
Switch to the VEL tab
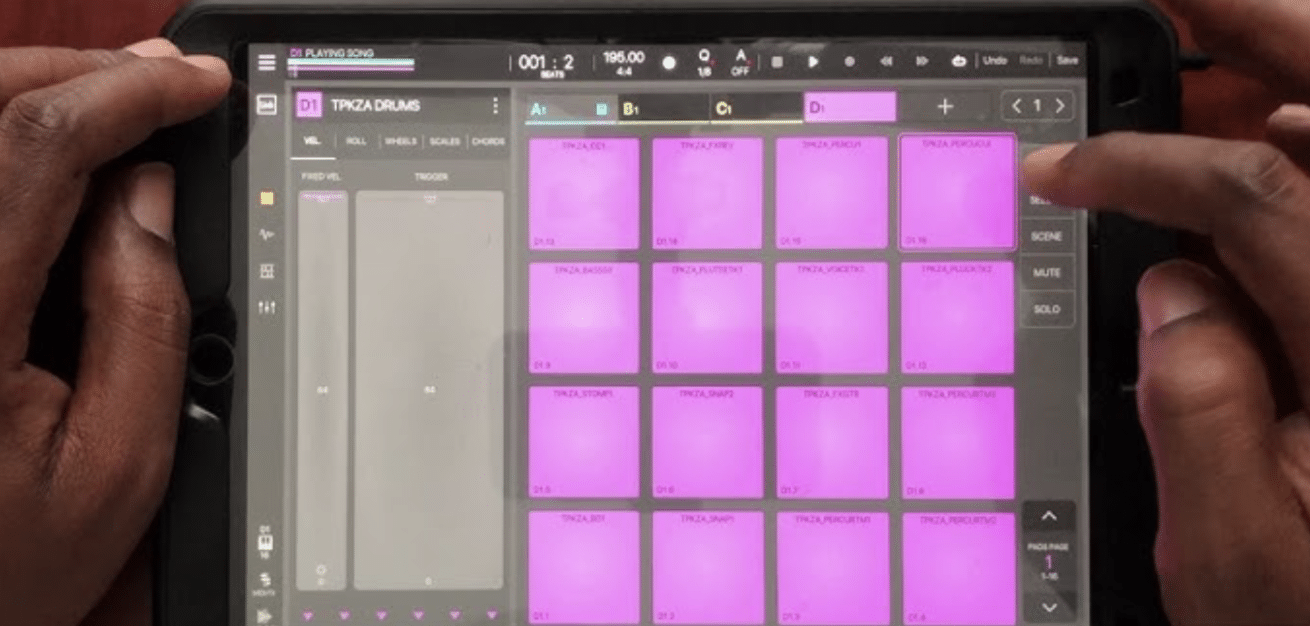(312, 142)
